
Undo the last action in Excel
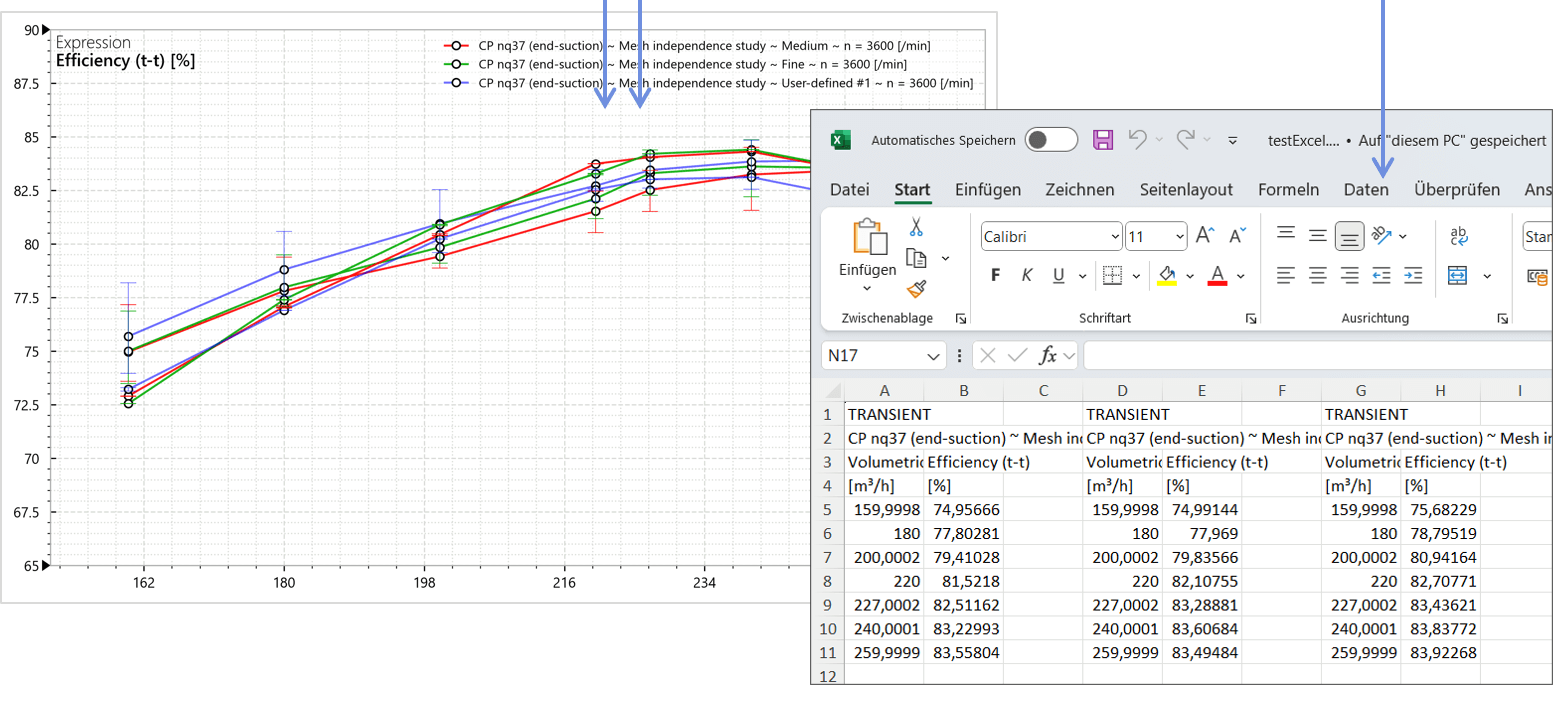coord(1137,140)
